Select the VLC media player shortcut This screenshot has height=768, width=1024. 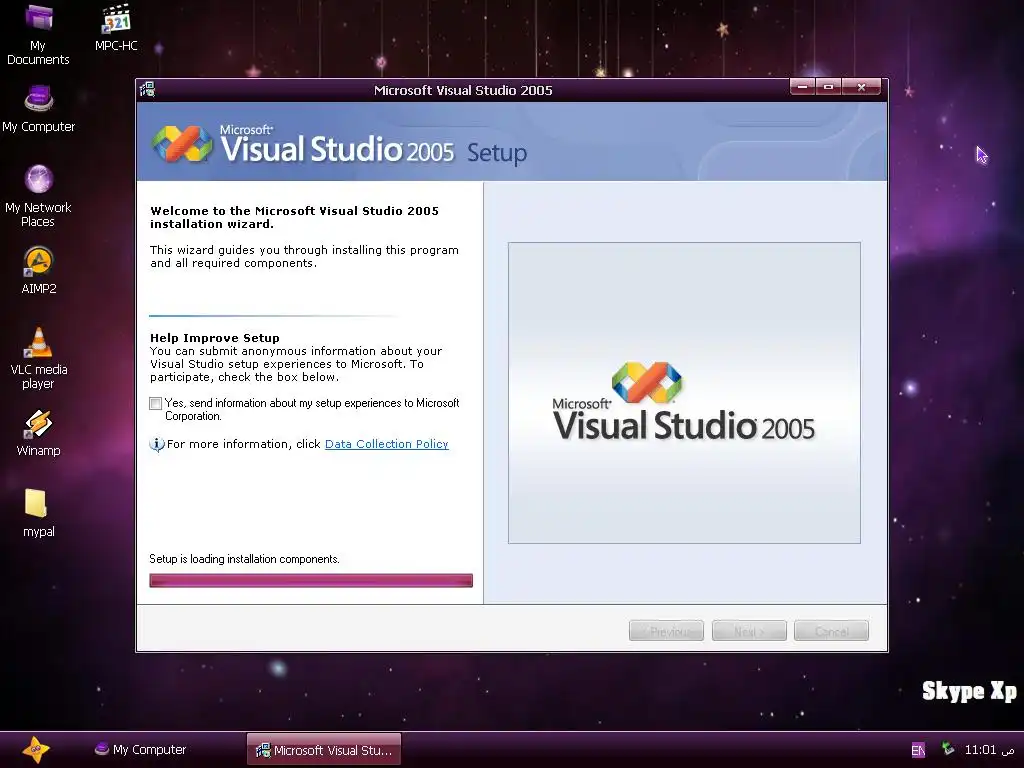(x=39, y=358)
